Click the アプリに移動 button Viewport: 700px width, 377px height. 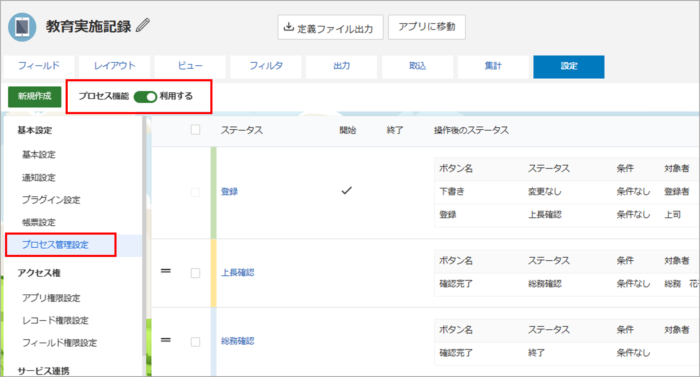[427, 27]
